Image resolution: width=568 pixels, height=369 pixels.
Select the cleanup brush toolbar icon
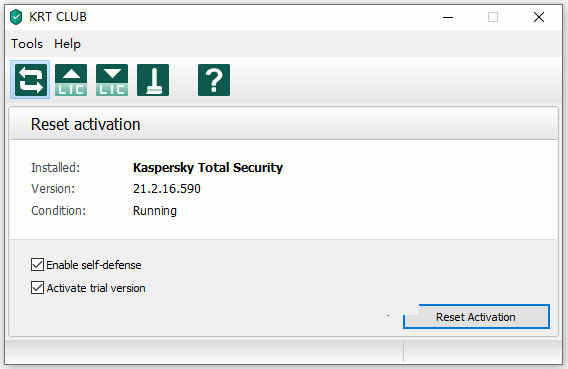coord(153,80)
